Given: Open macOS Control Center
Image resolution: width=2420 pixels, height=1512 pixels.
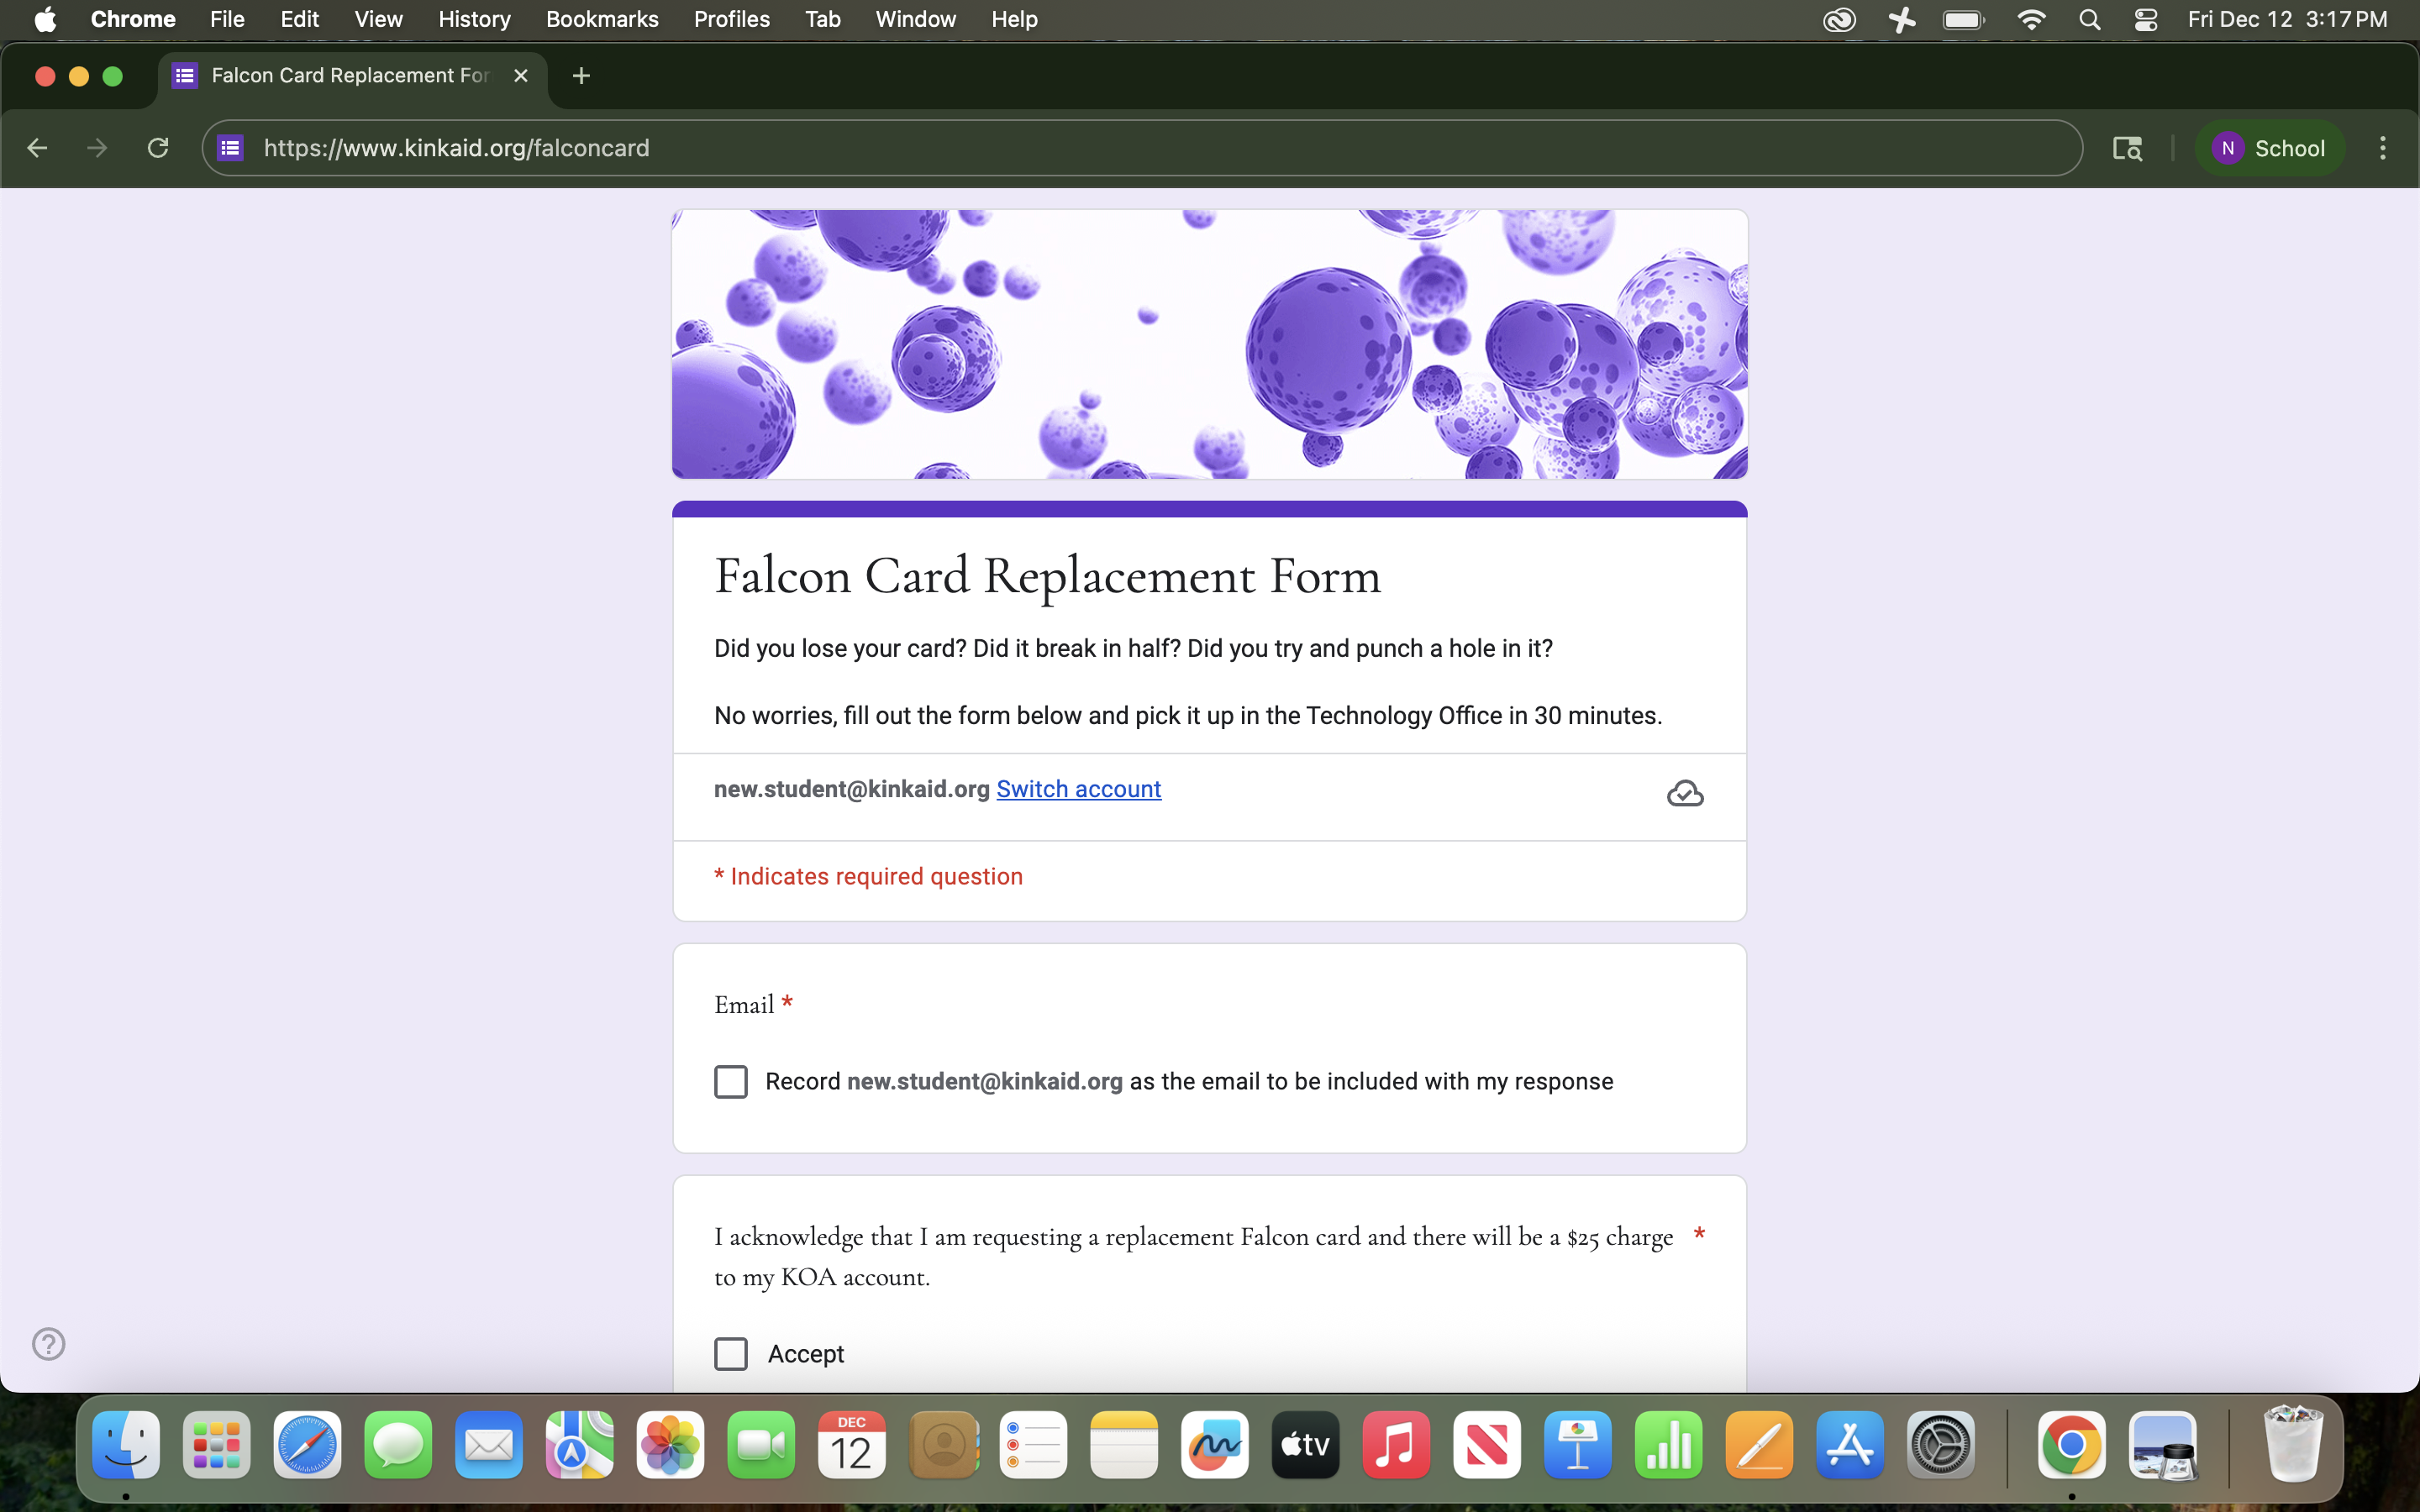Looking at the screenshot, I should point(2145,20).
